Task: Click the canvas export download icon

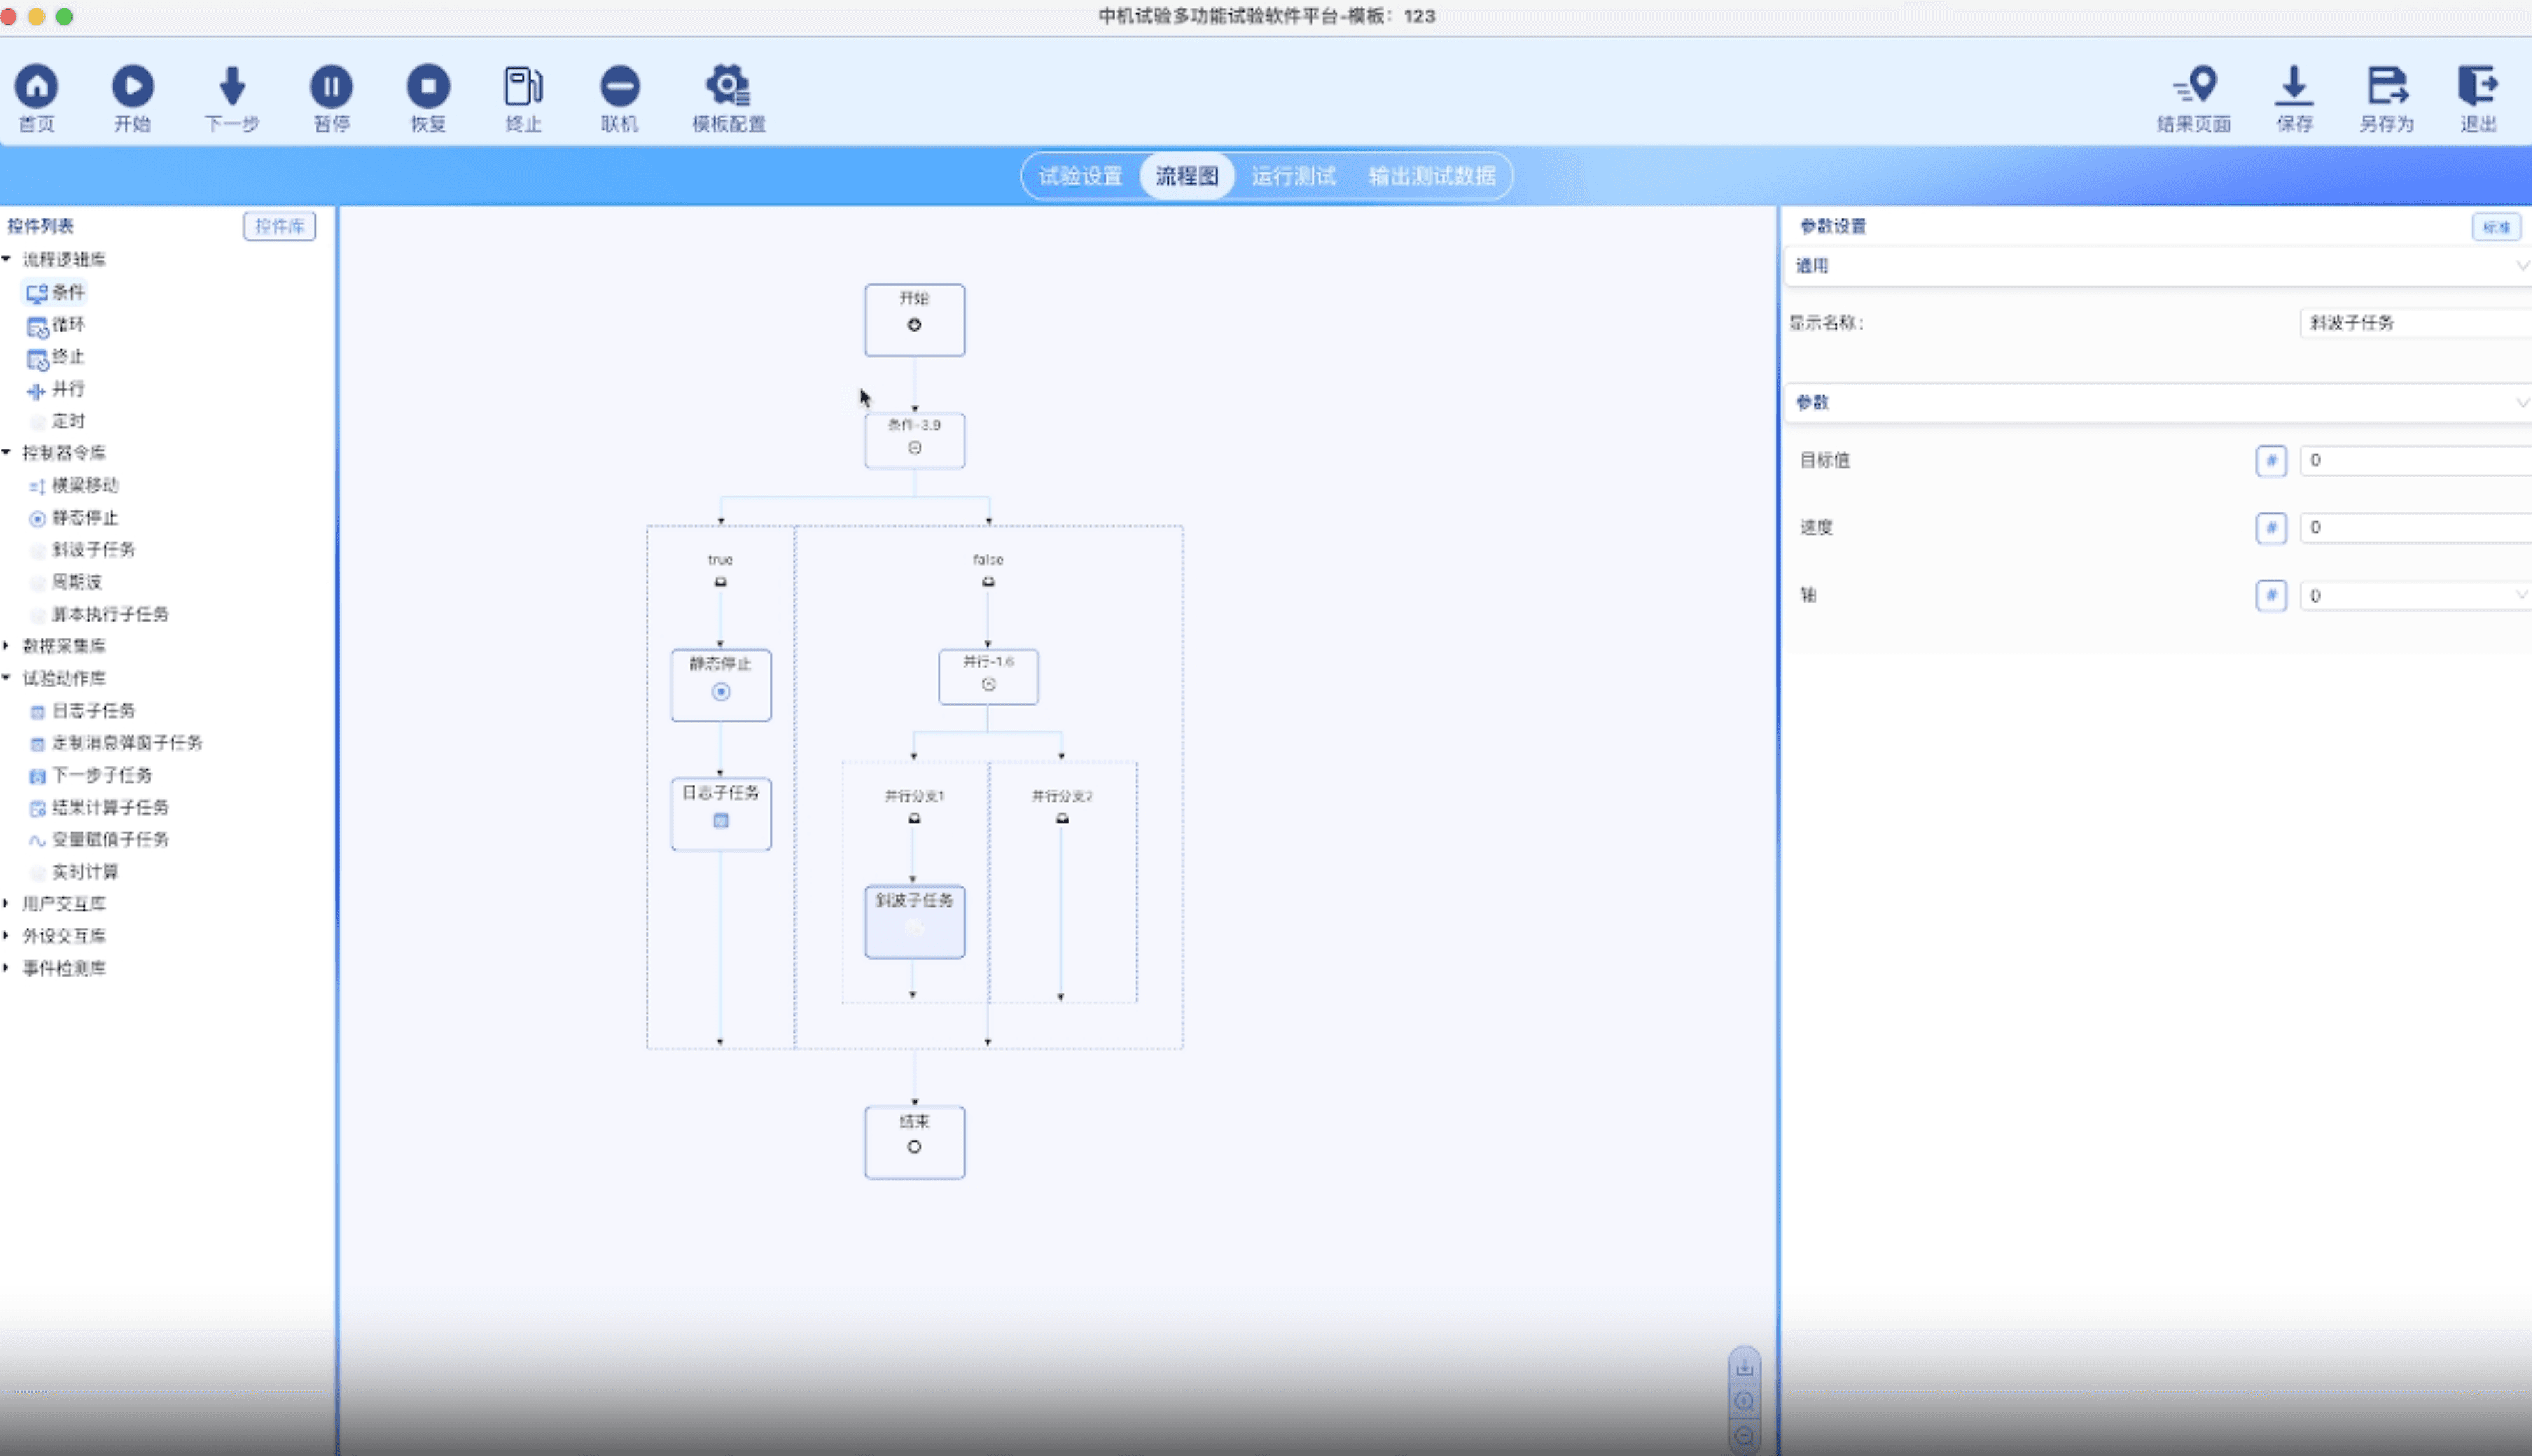Action: pos(1744,1367)
